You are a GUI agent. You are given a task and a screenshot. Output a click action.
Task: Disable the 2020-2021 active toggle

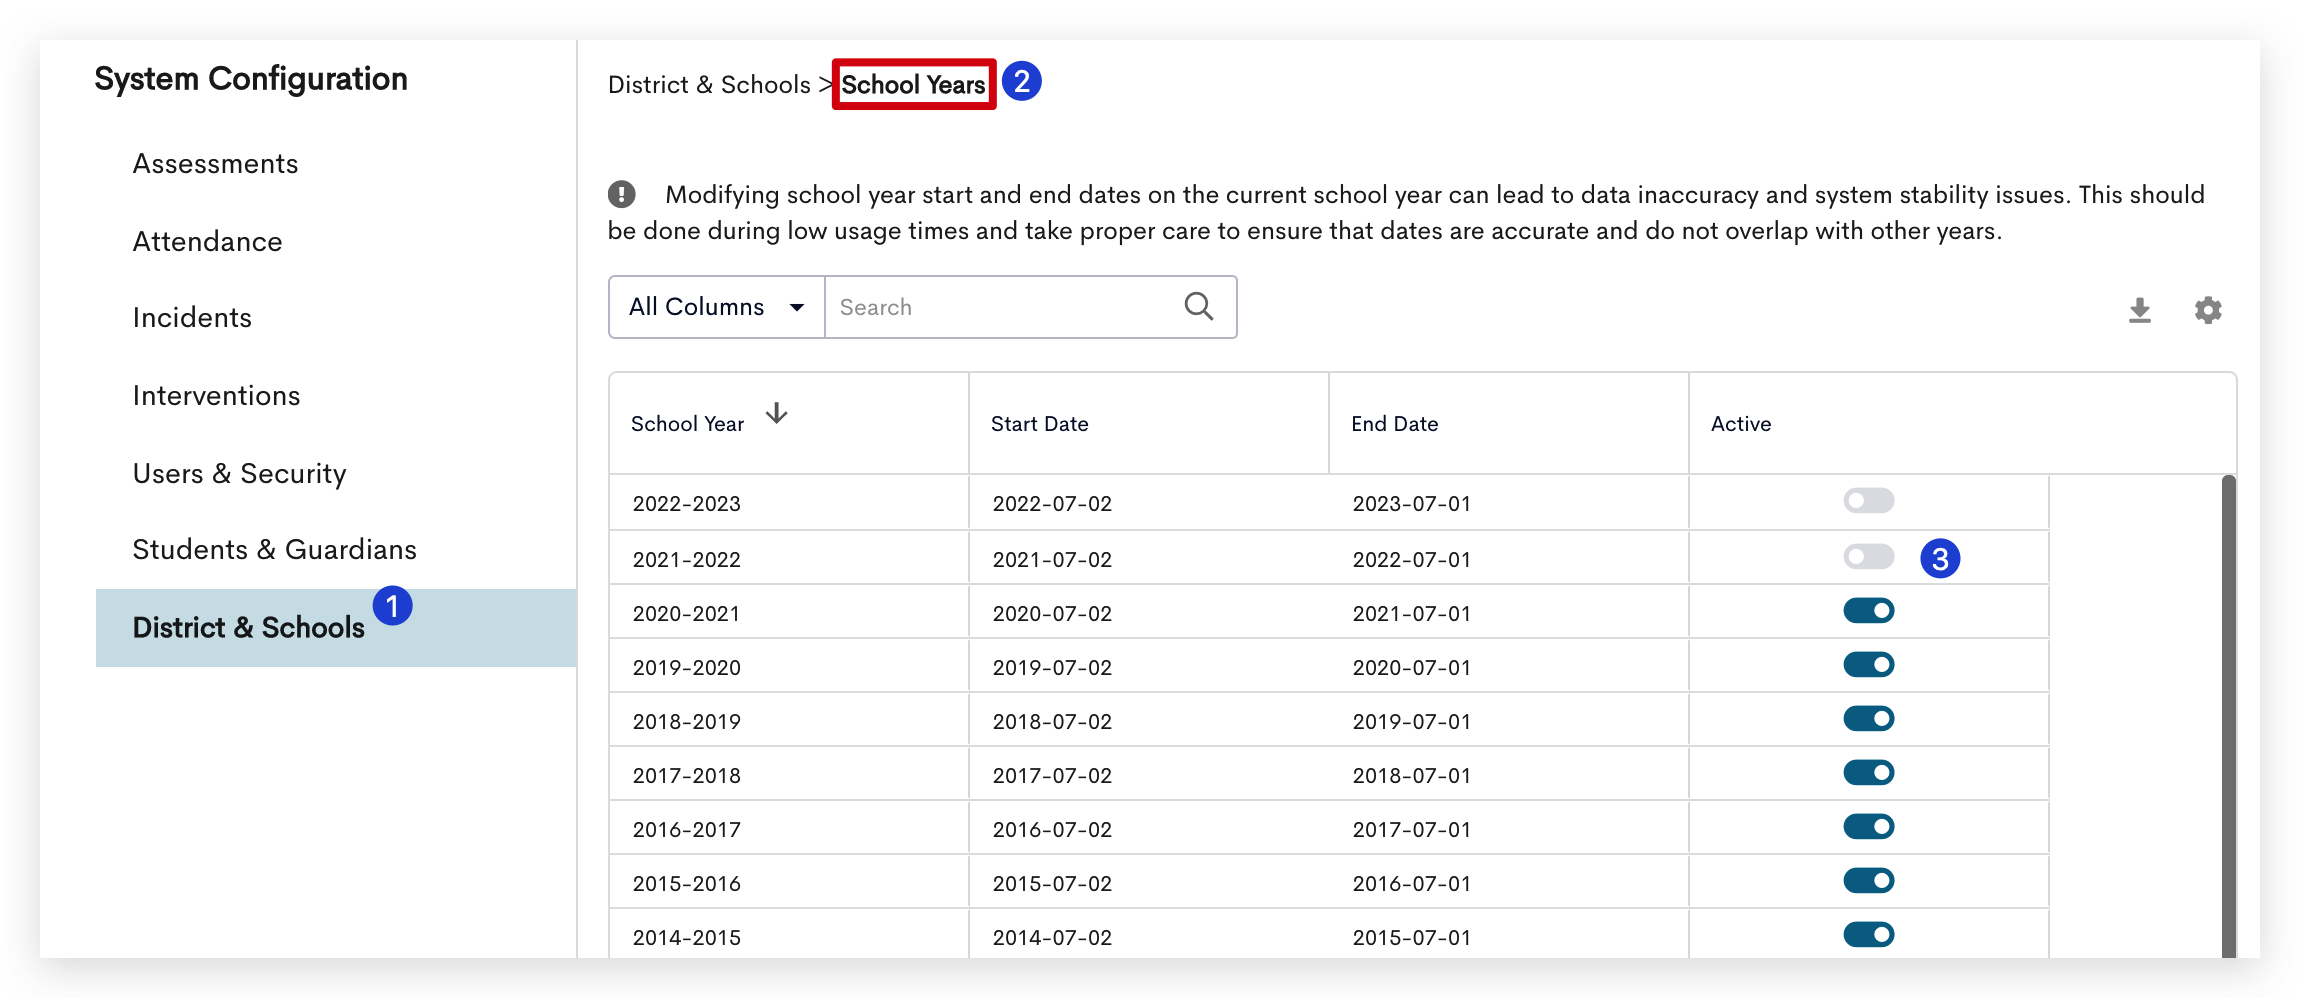[x=1869, y=610]
